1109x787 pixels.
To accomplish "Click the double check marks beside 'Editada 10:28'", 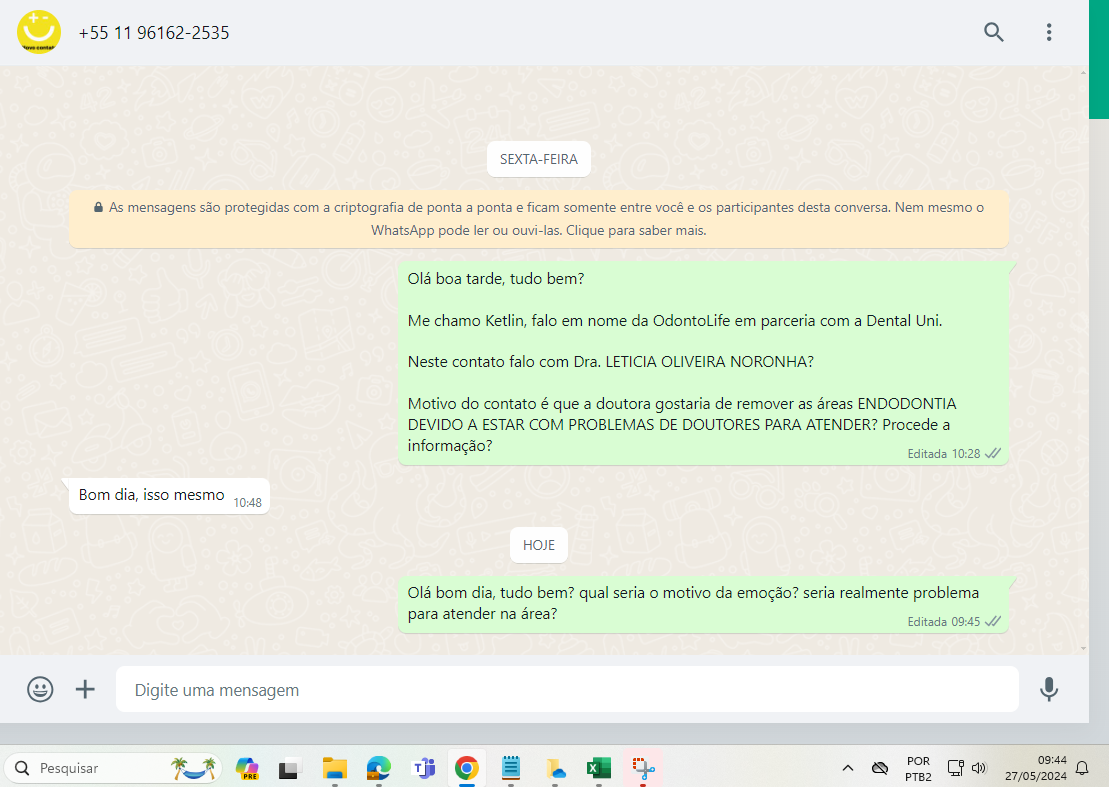I will pos(993,453).
